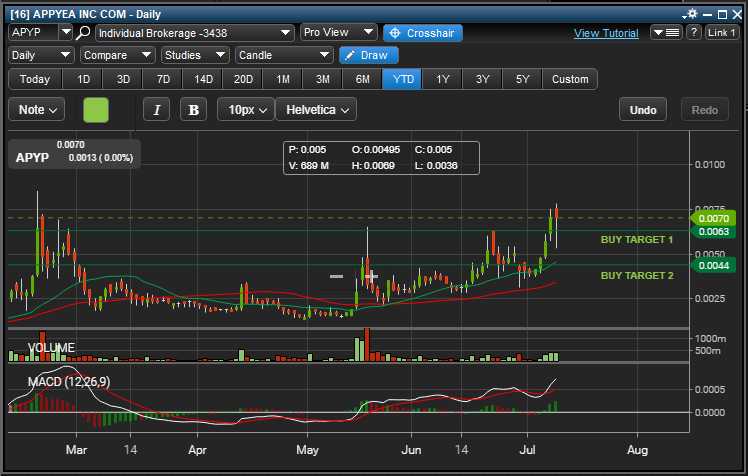Select the 6M time range

pyautogui.click(x=363, y=79)
